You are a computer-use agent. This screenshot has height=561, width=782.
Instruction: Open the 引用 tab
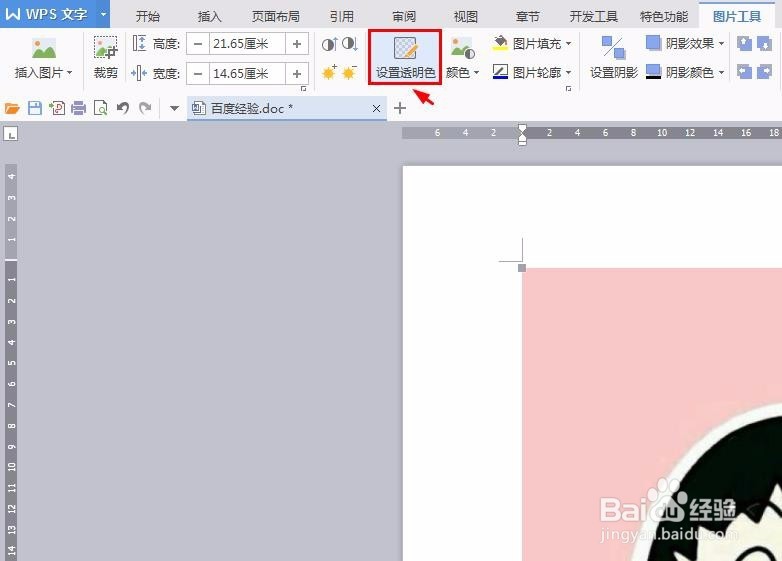pos(342,16)
